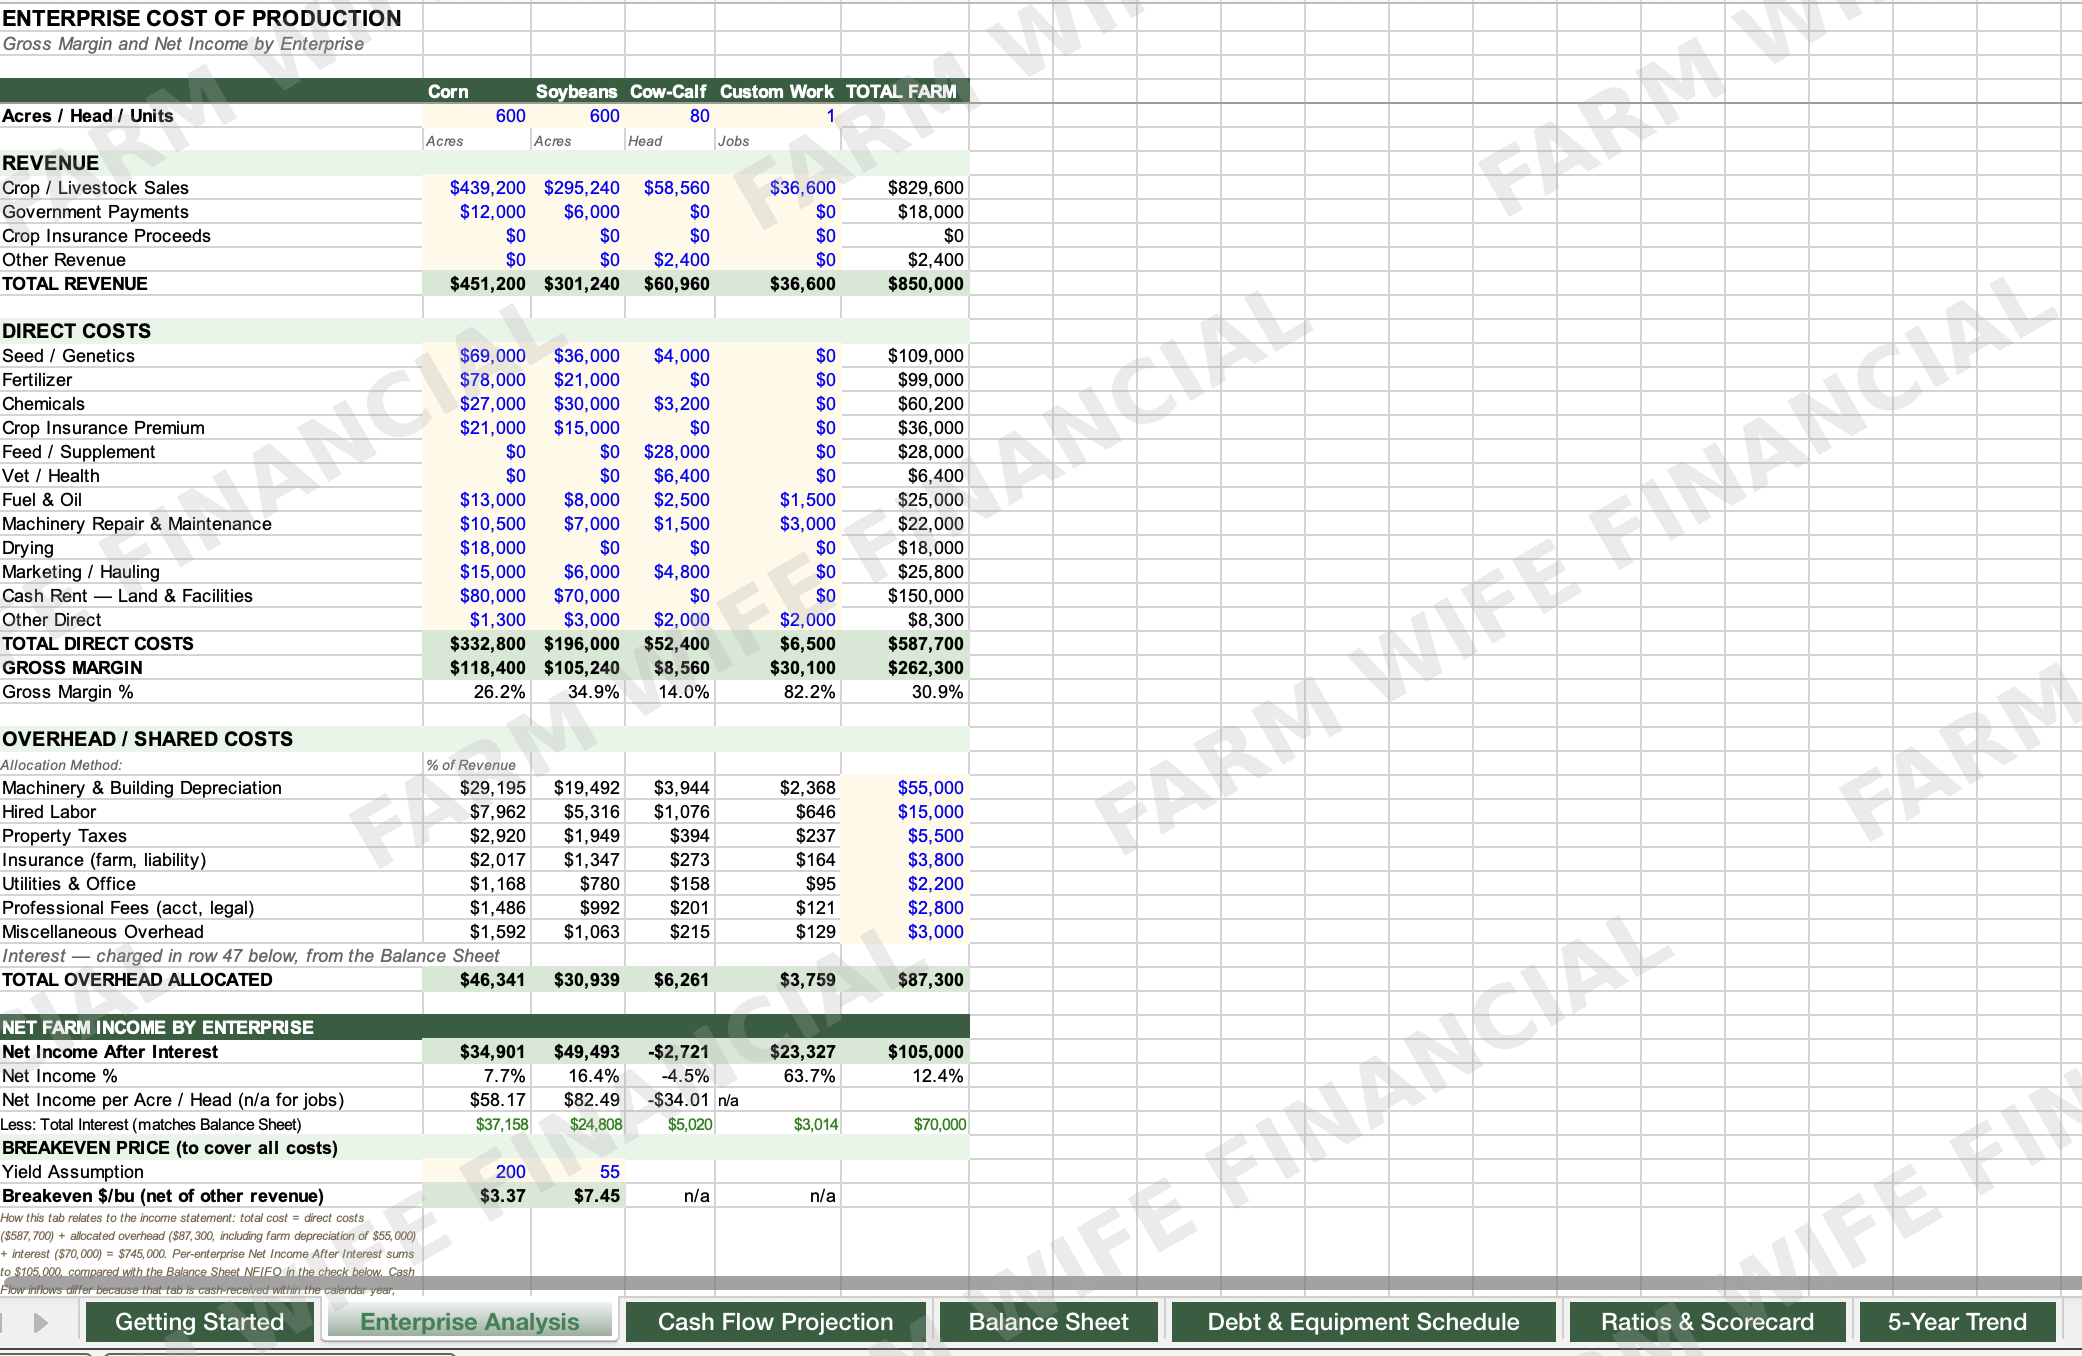Select Cow-Calf head count cell 80
The height and width of the screenshot is (1356, 2082).
(669, 116)
